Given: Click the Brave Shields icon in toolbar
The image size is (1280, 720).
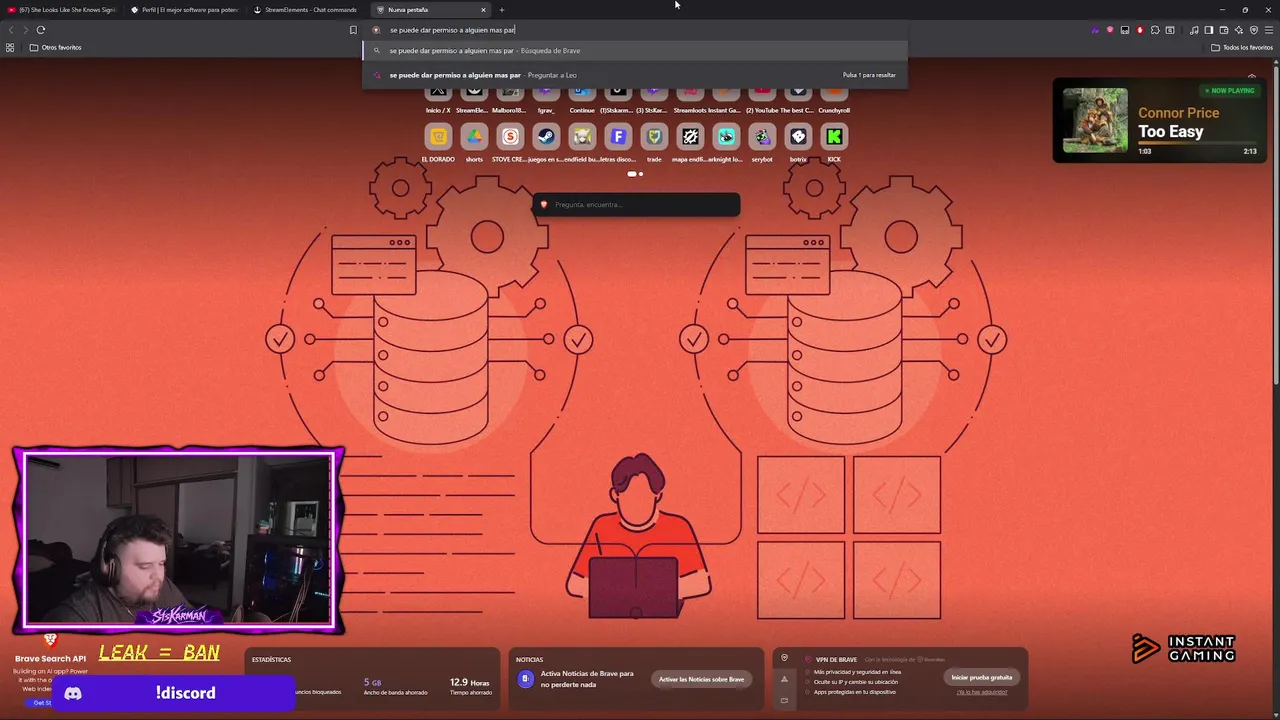Looking at the screenshot, I should 1109,30.
